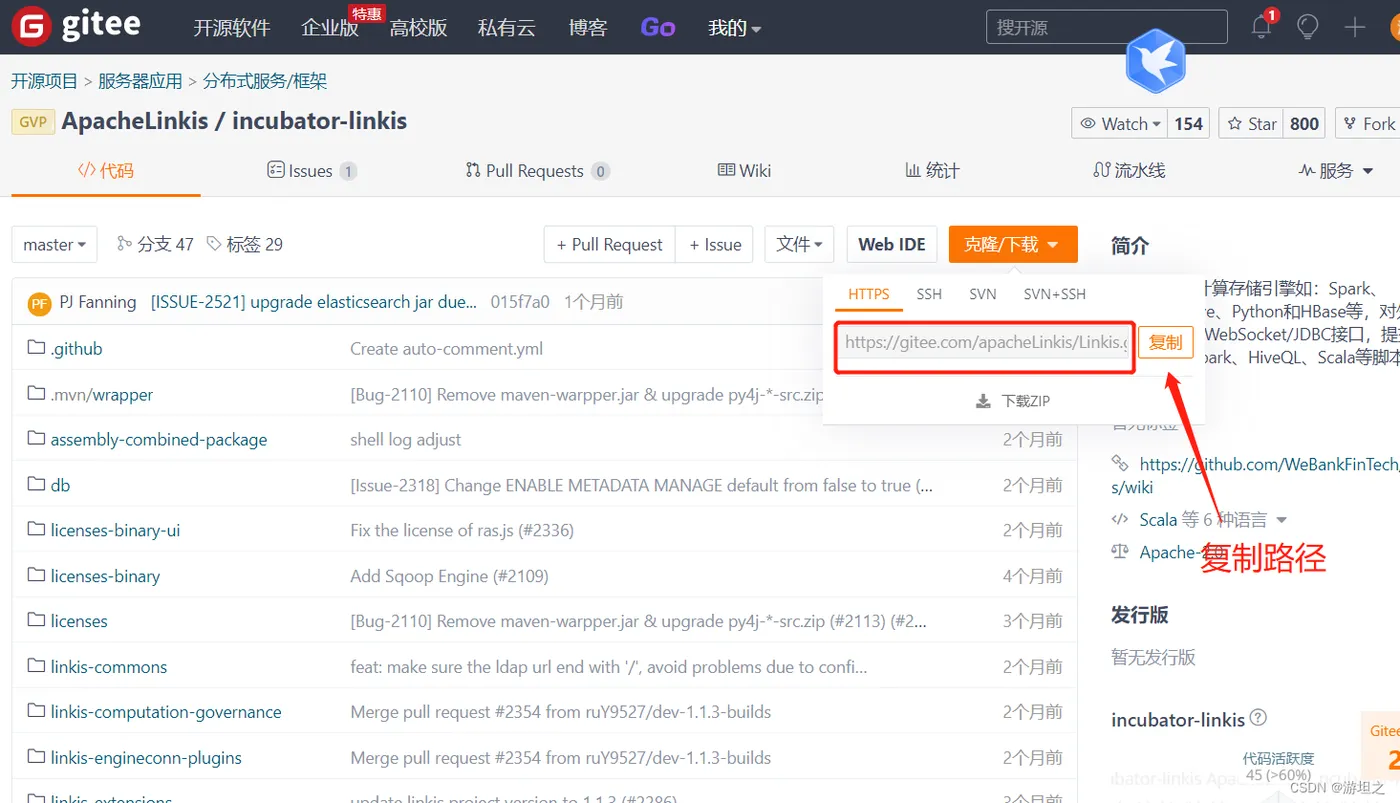
Task: Click the linkis-engineconn-plugins folder icon
Action: click(x=37, y=758)
